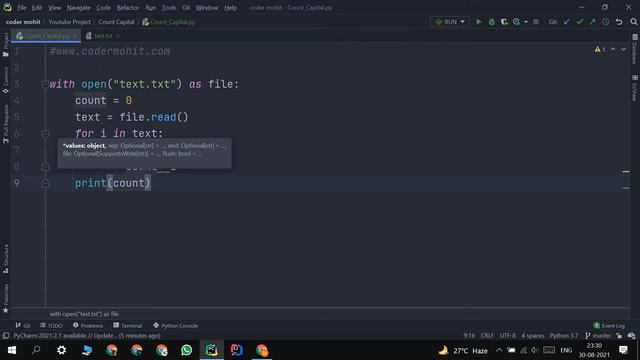Open the Tools menu

pyautogui.click(x=169, y=7)
